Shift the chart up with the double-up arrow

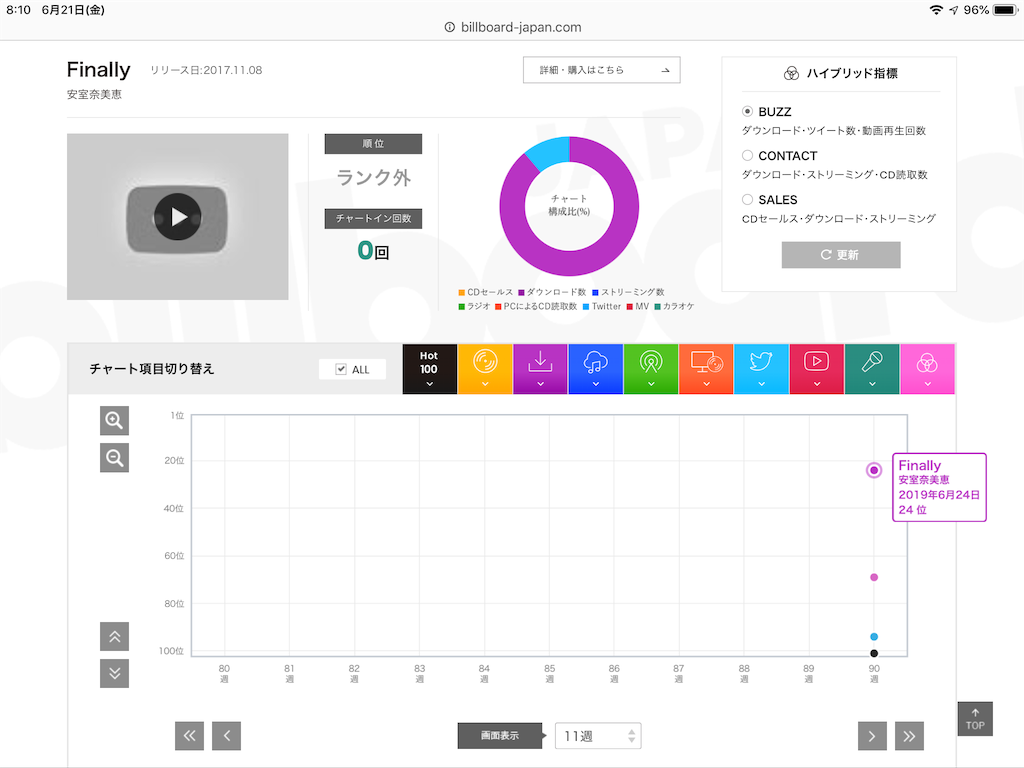click(114, 637)
